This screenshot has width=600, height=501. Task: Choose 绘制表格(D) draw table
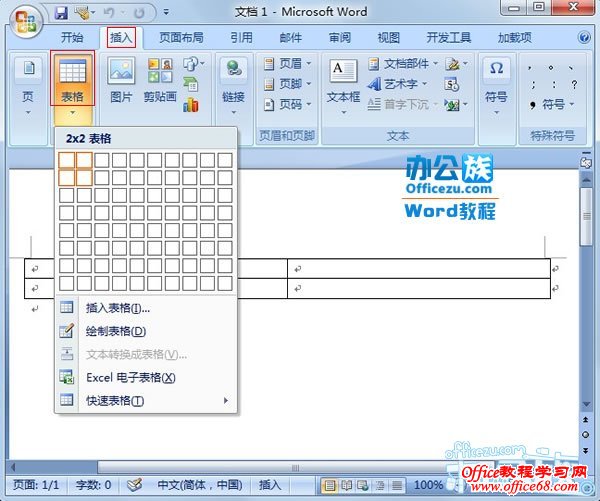(146, 331)
